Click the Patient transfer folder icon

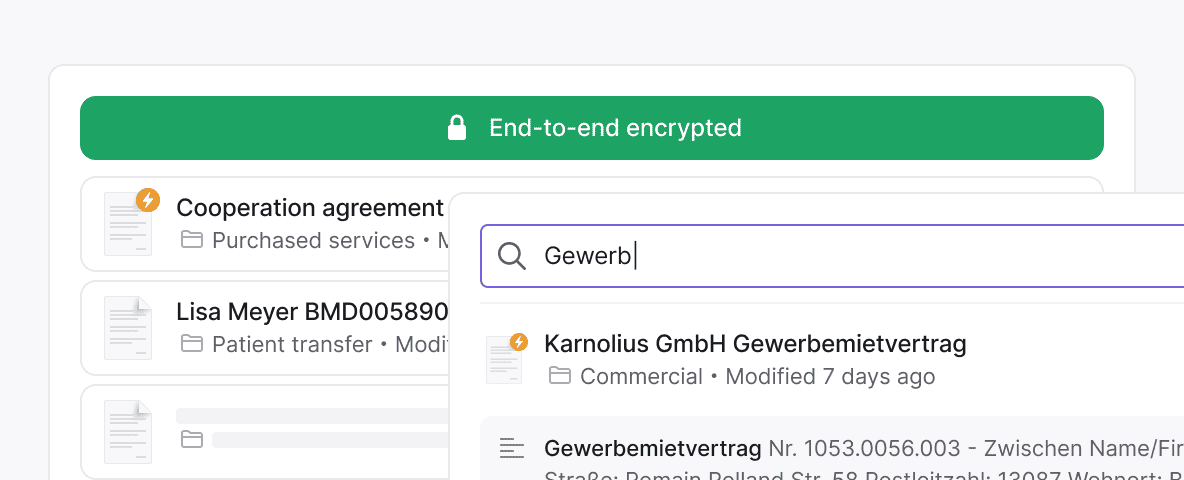191,344
